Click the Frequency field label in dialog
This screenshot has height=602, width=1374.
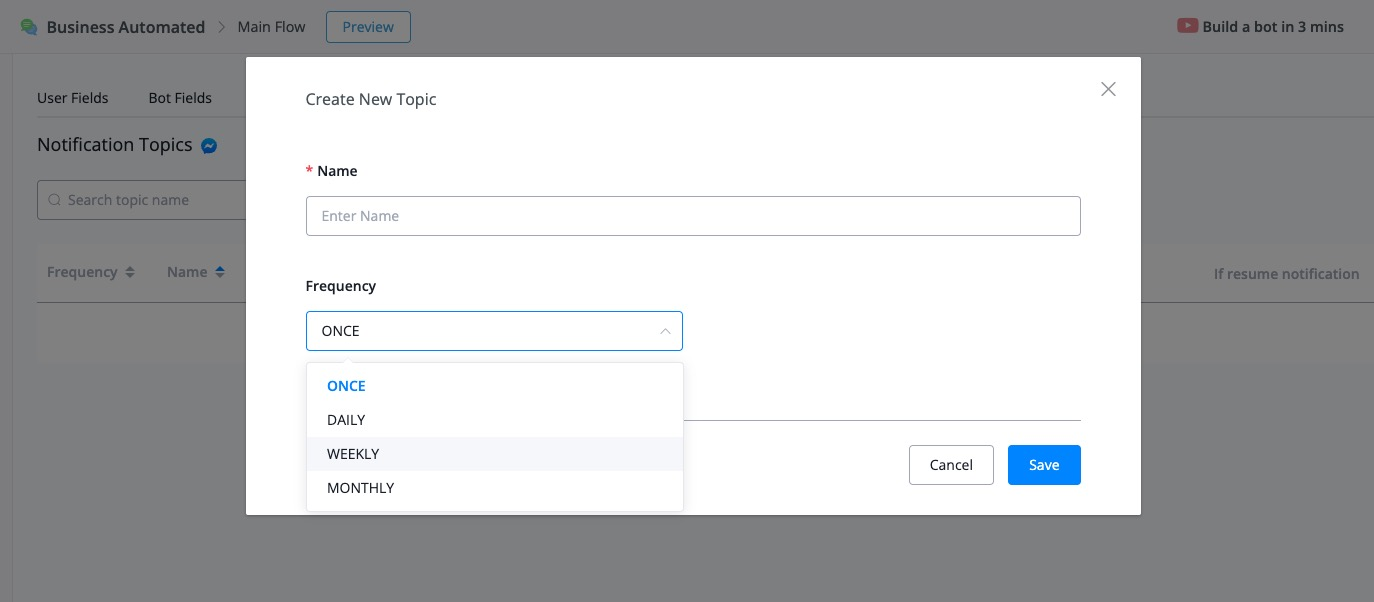pyautogui.click(x=341, y=286)
